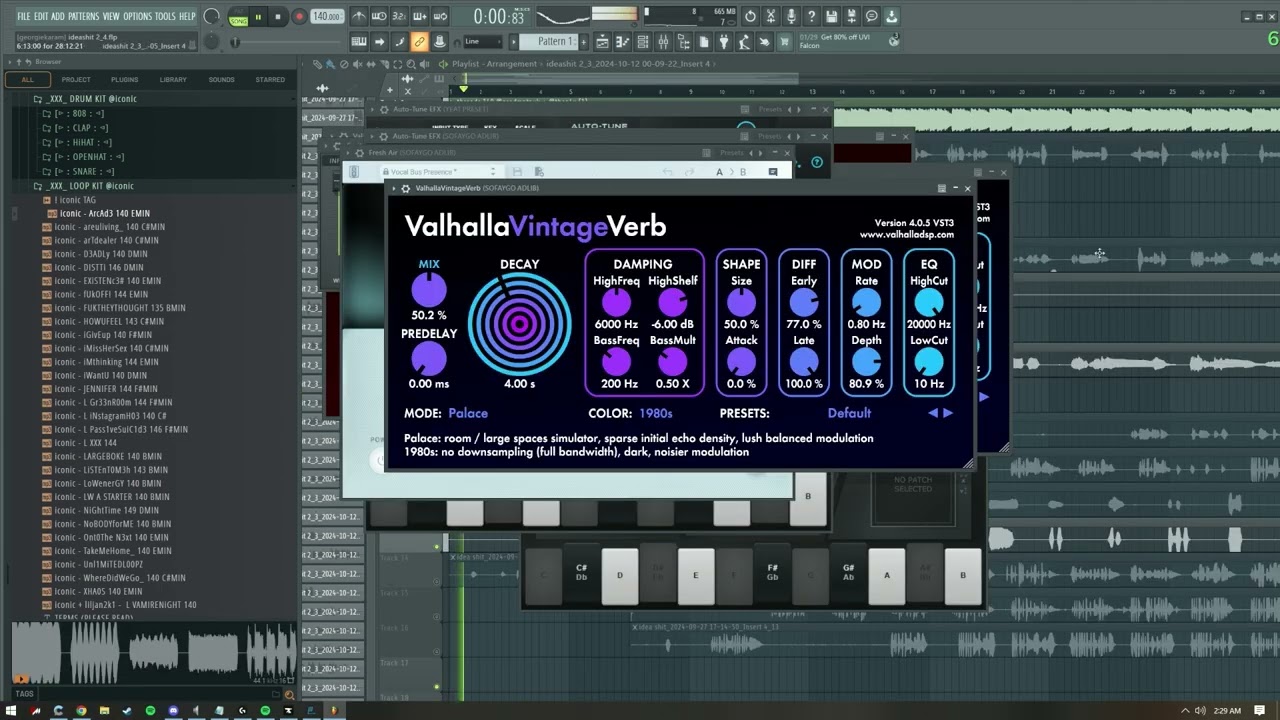Click the A key on piano keyboard
The height and width of the screenshot is (720, 1280).
pyautogui.click(x=886, y=575)
